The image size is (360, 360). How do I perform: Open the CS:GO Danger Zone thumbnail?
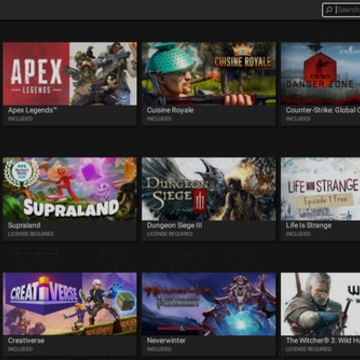[x=320, y=74]
